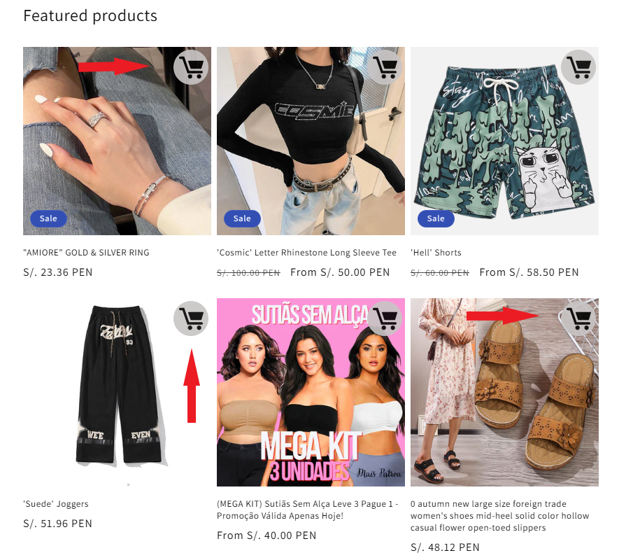The image size is (626, 560).
Task: Open the Sutiãs Sem Alça title link
Action: [307, 510]
